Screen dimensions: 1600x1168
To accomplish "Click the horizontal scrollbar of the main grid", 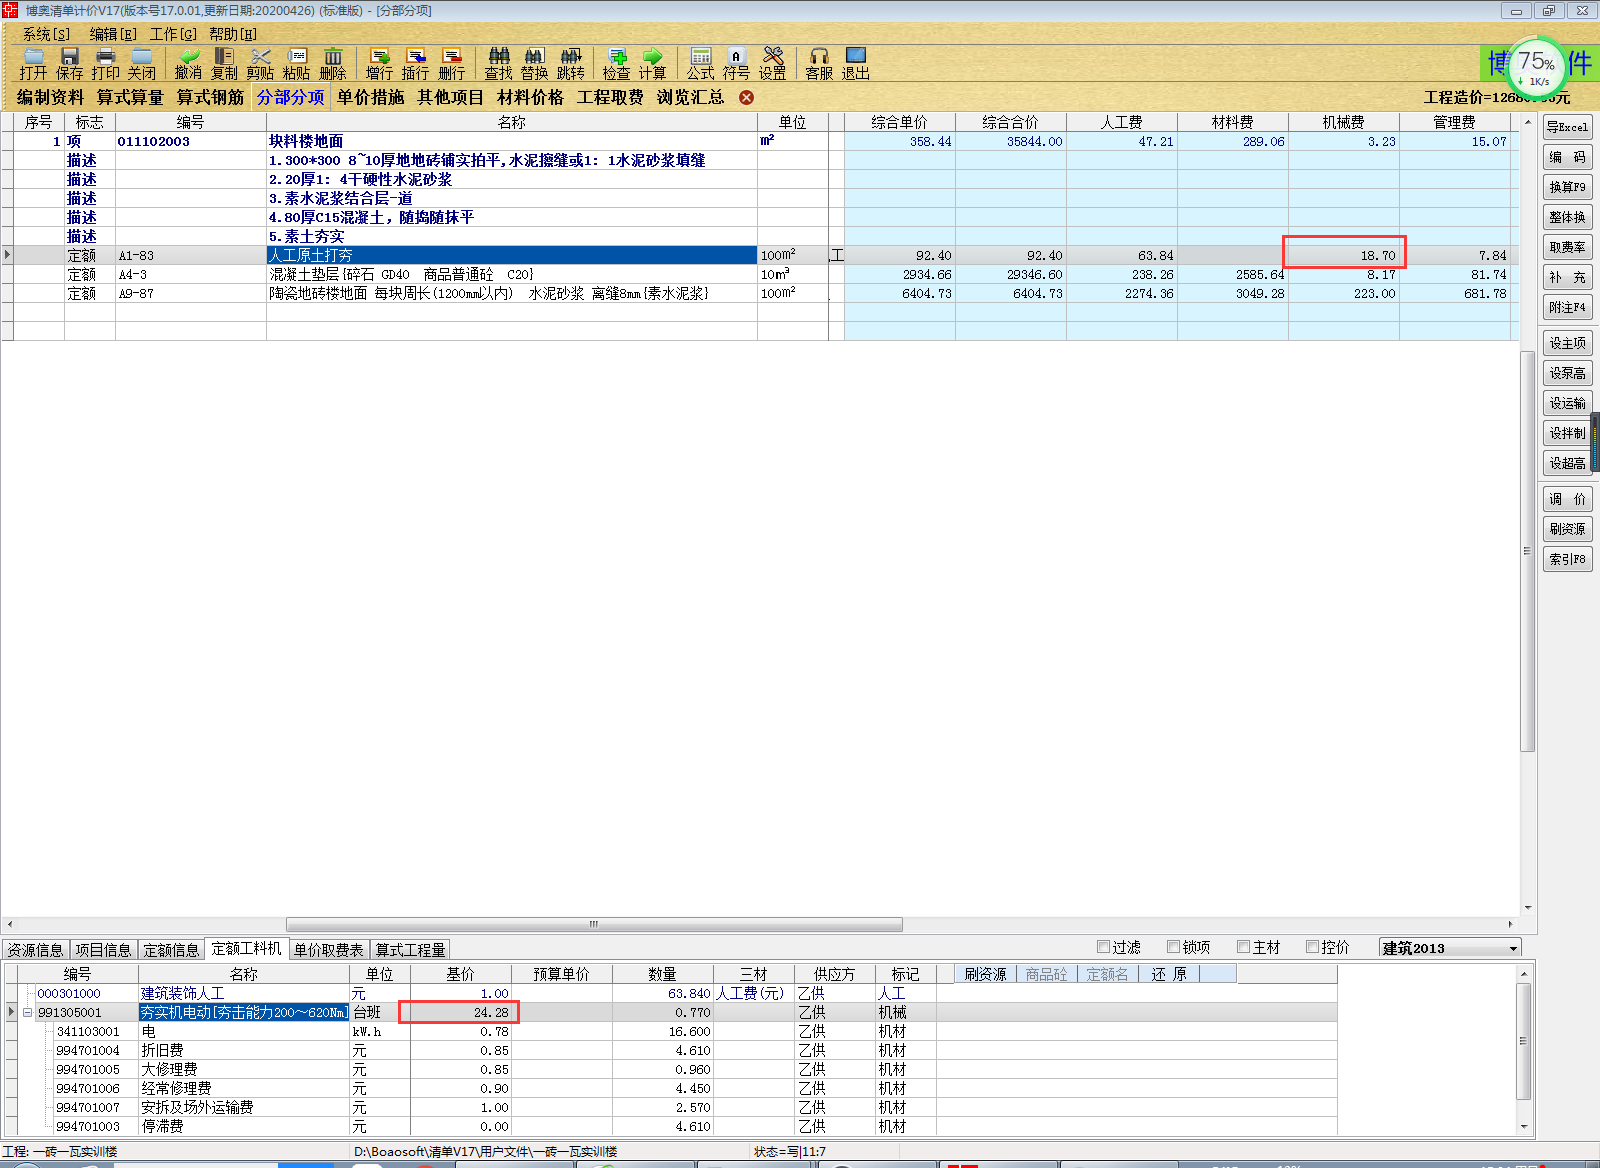I will coord(593,924).
